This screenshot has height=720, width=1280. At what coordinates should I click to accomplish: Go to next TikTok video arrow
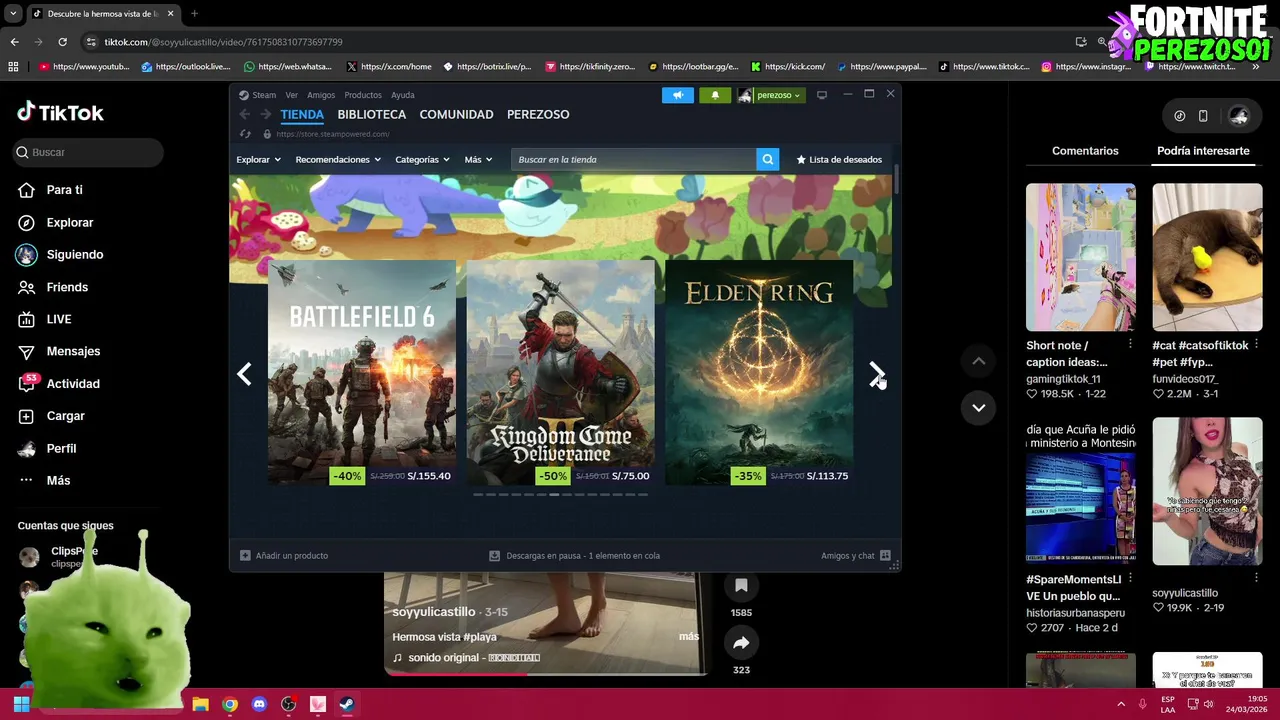point(979,407)
